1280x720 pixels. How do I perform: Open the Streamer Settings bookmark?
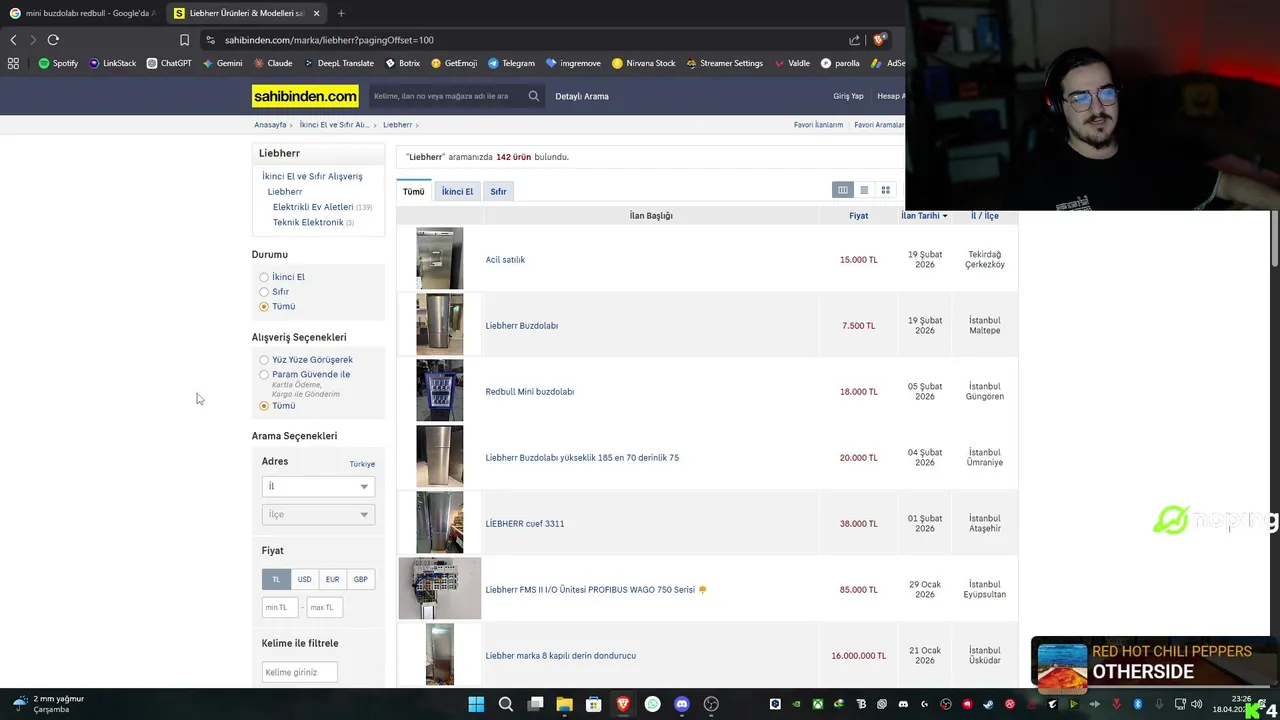pos(723,63)
